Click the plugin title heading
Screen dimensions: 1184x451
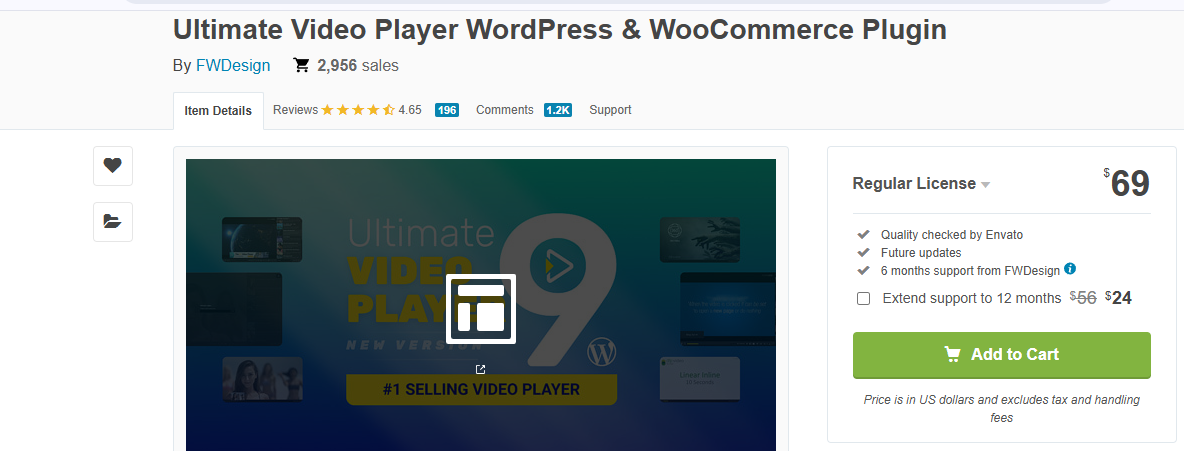(x=560, y=30)
